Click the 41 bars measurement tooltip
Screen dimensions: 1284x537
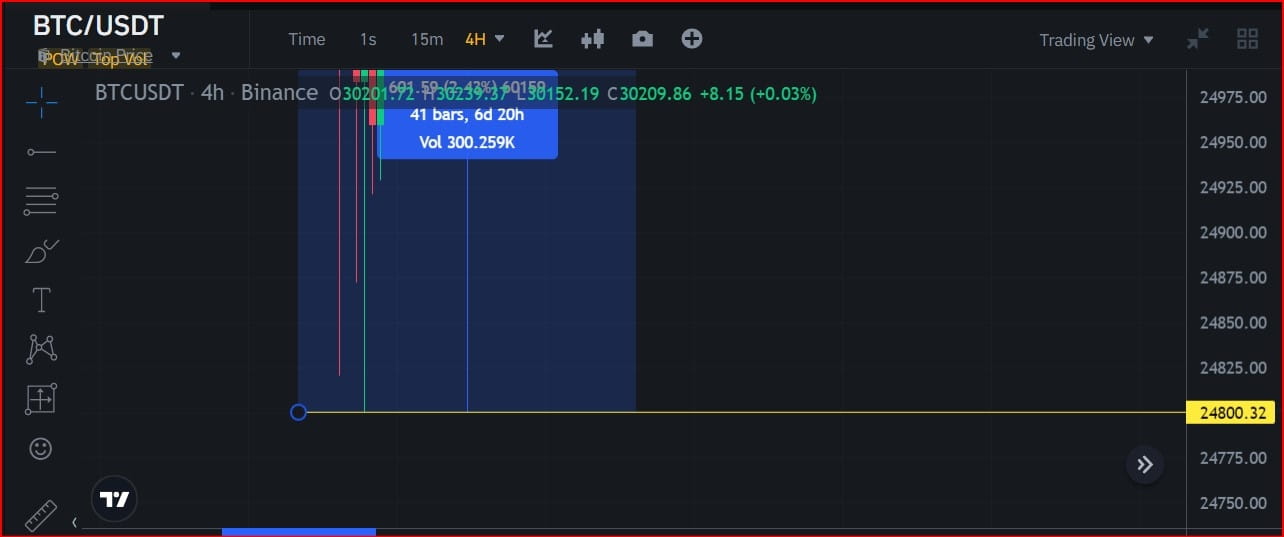tap(467, 115)
